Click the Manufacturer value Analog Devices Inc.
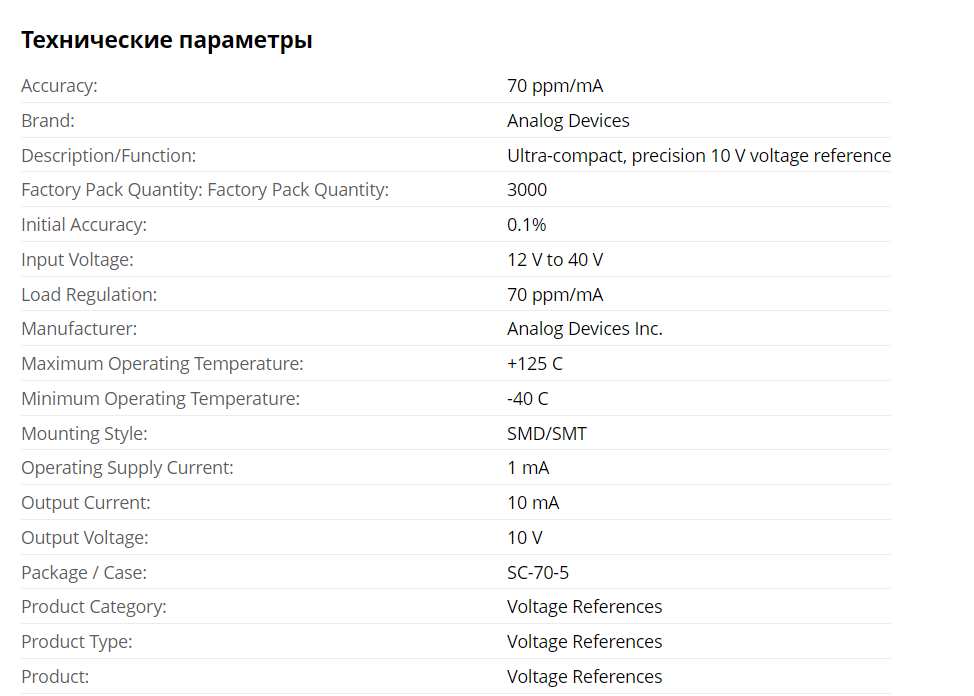 [x=585, y=329]
